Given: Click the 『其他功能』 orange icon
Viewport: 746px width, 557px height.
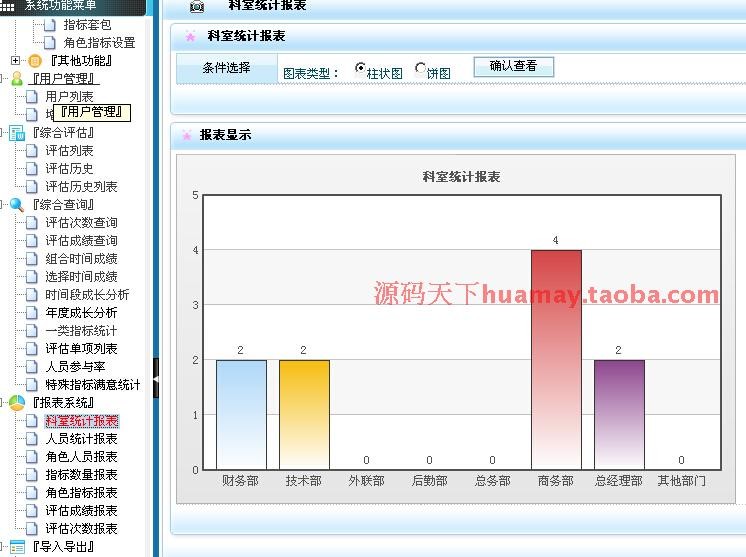Looking at the screenshot, I should (35, 61).
